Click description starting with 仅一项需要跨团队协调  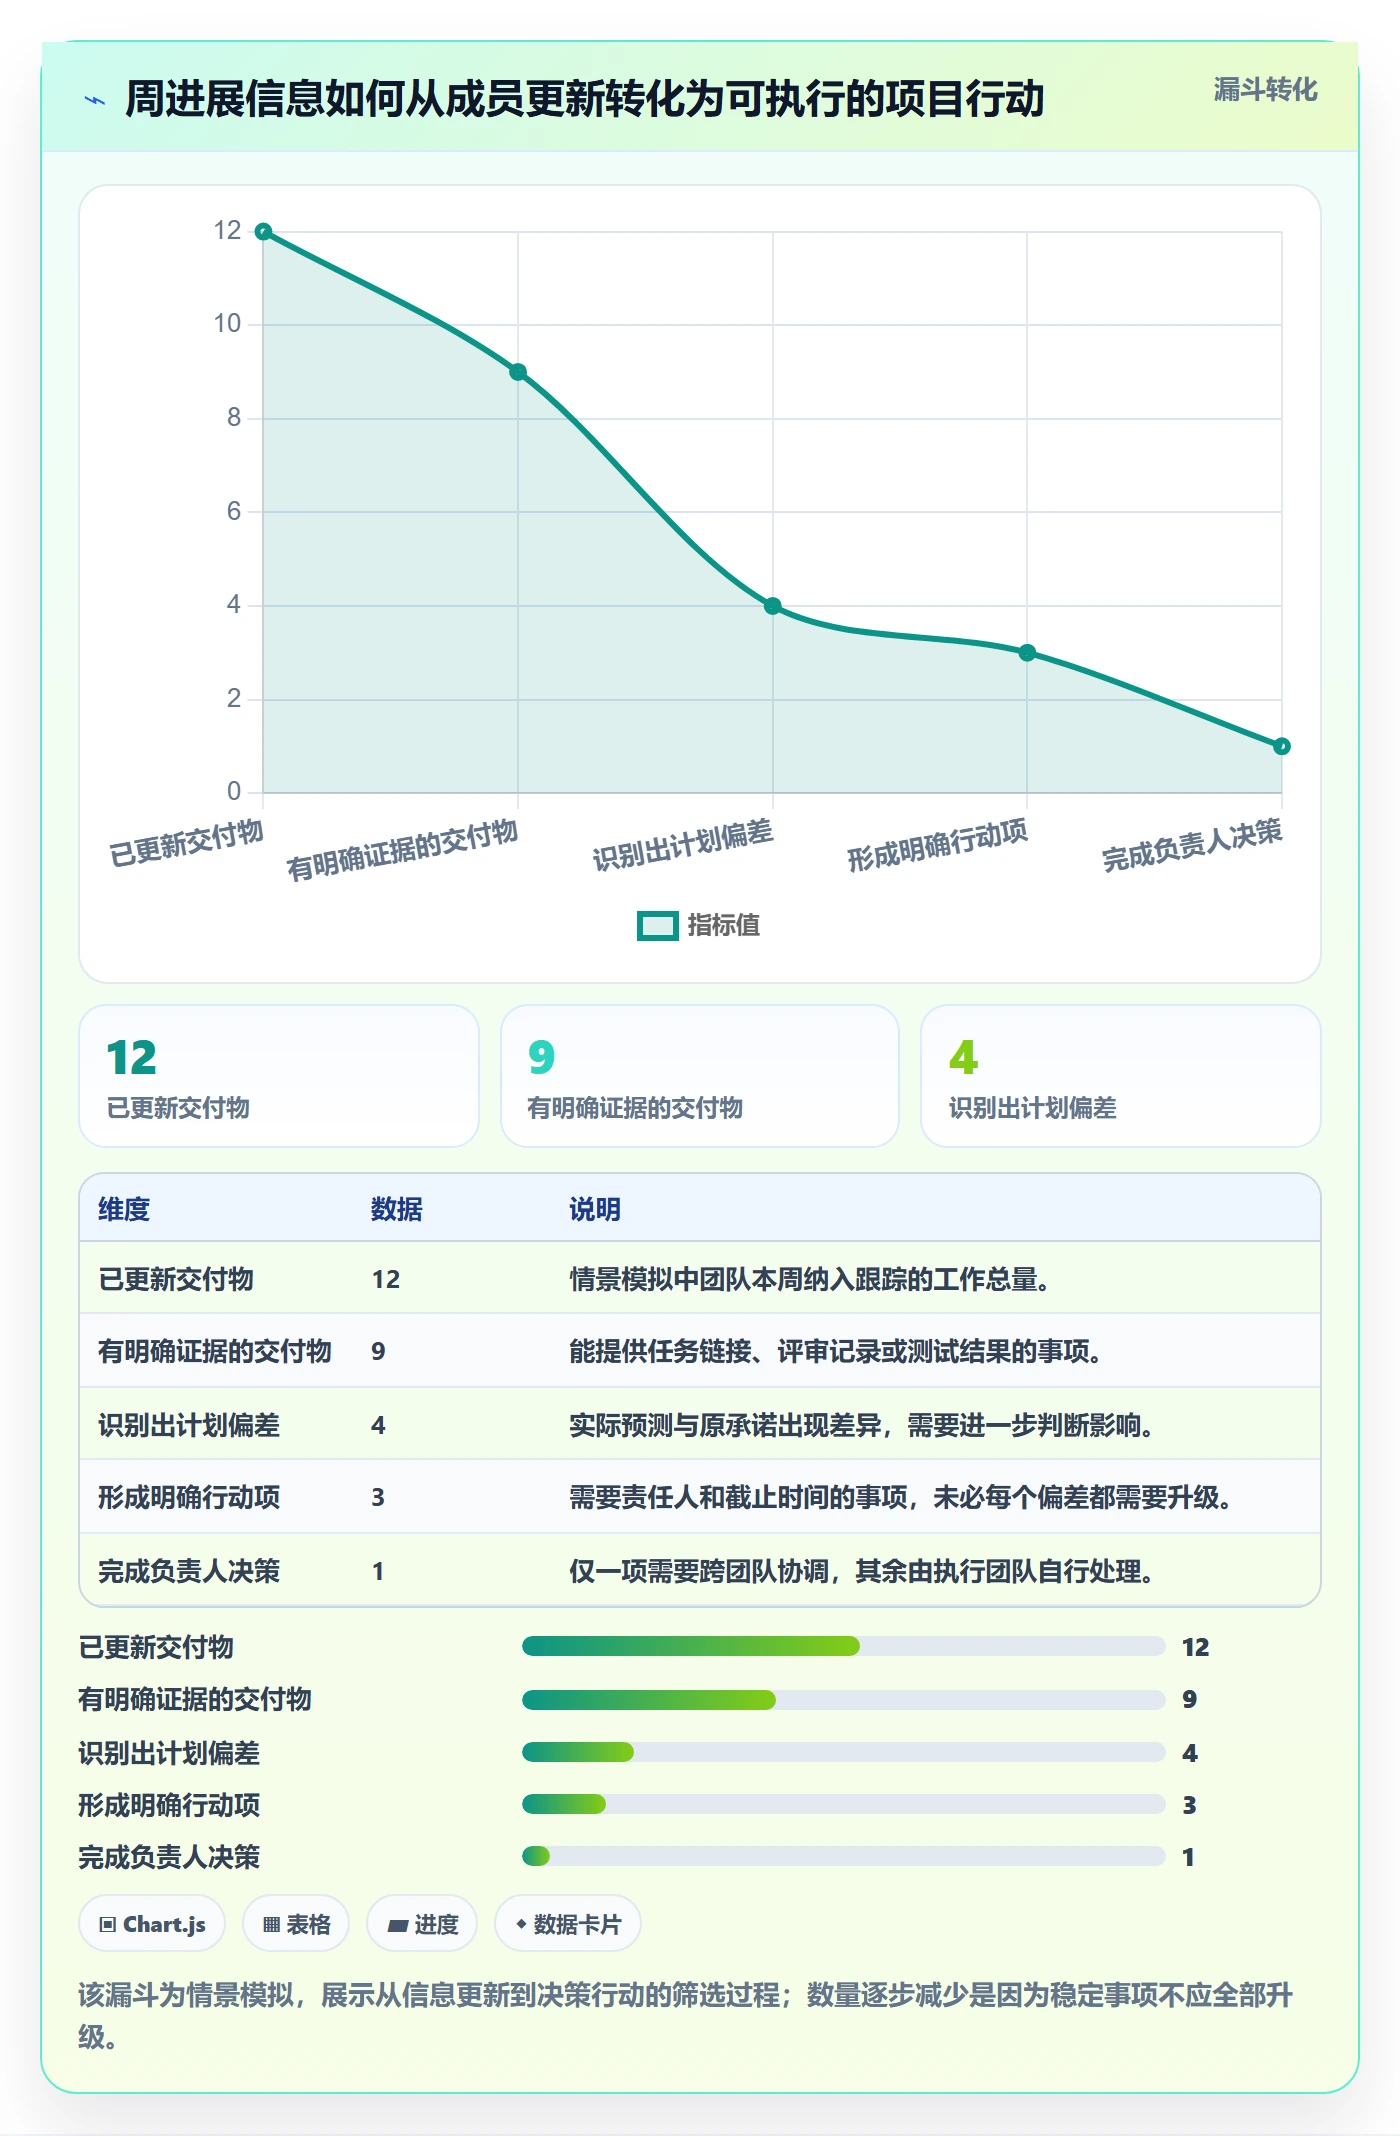click(x=862, y=1571)
